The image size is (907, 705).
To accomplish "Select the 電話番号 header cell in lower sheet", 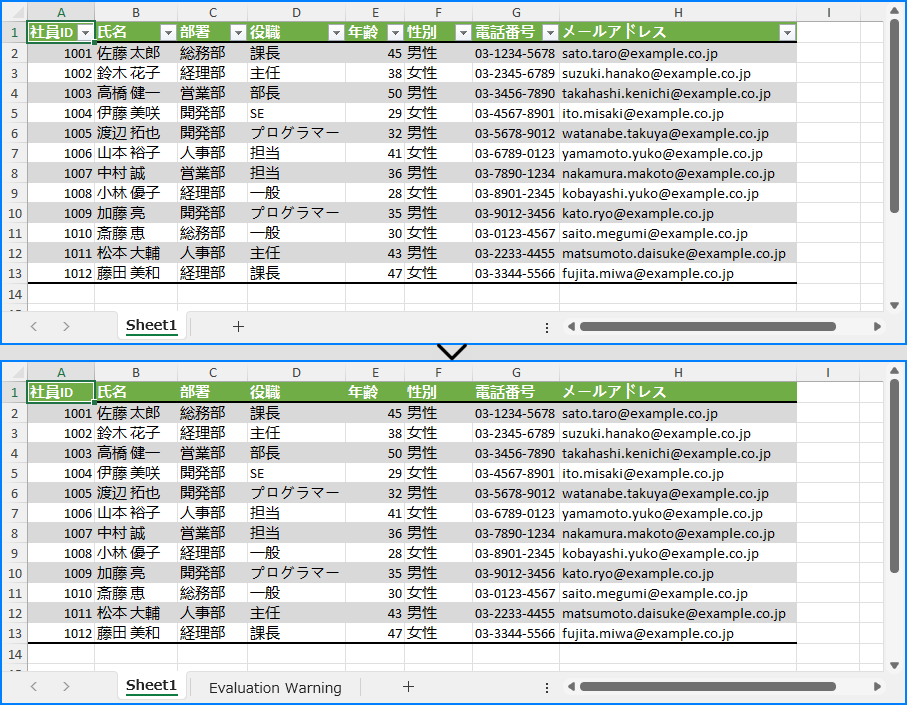I will click(515, 392).
